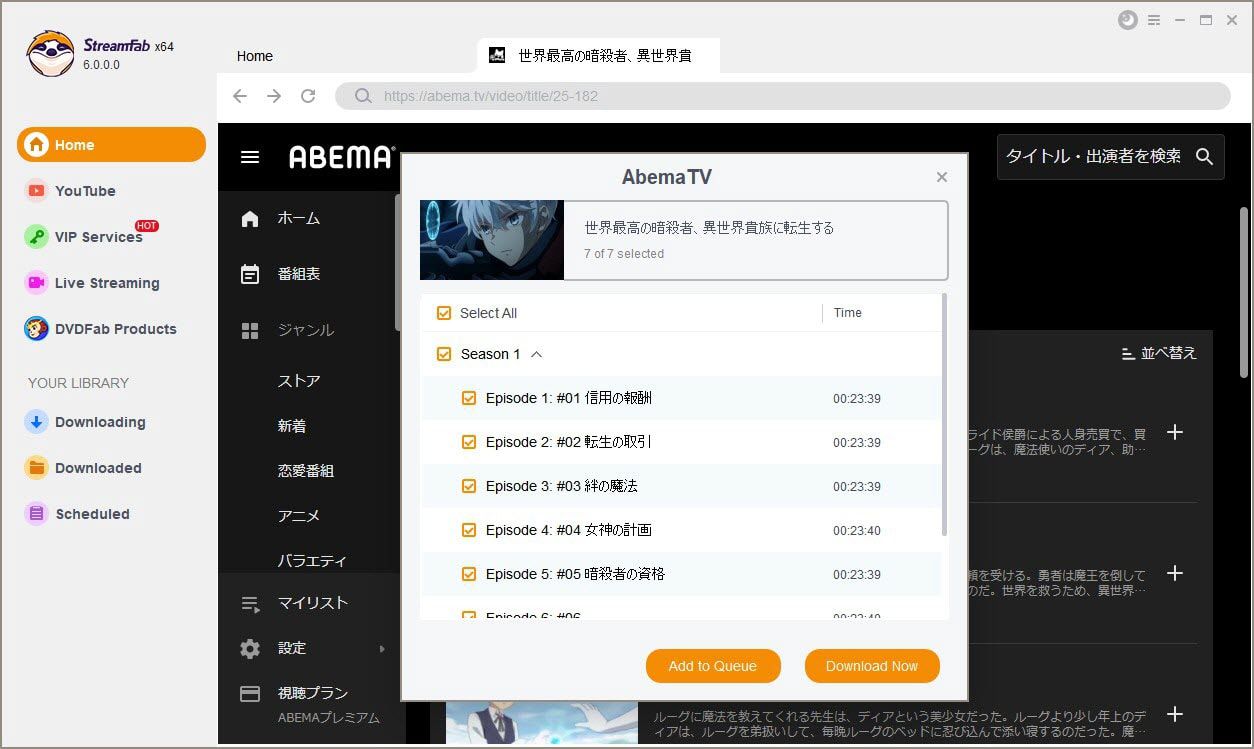The height and width of the screenshot is (749, 1254).
Task: Go back in browser history
Action: pos(240,96)
